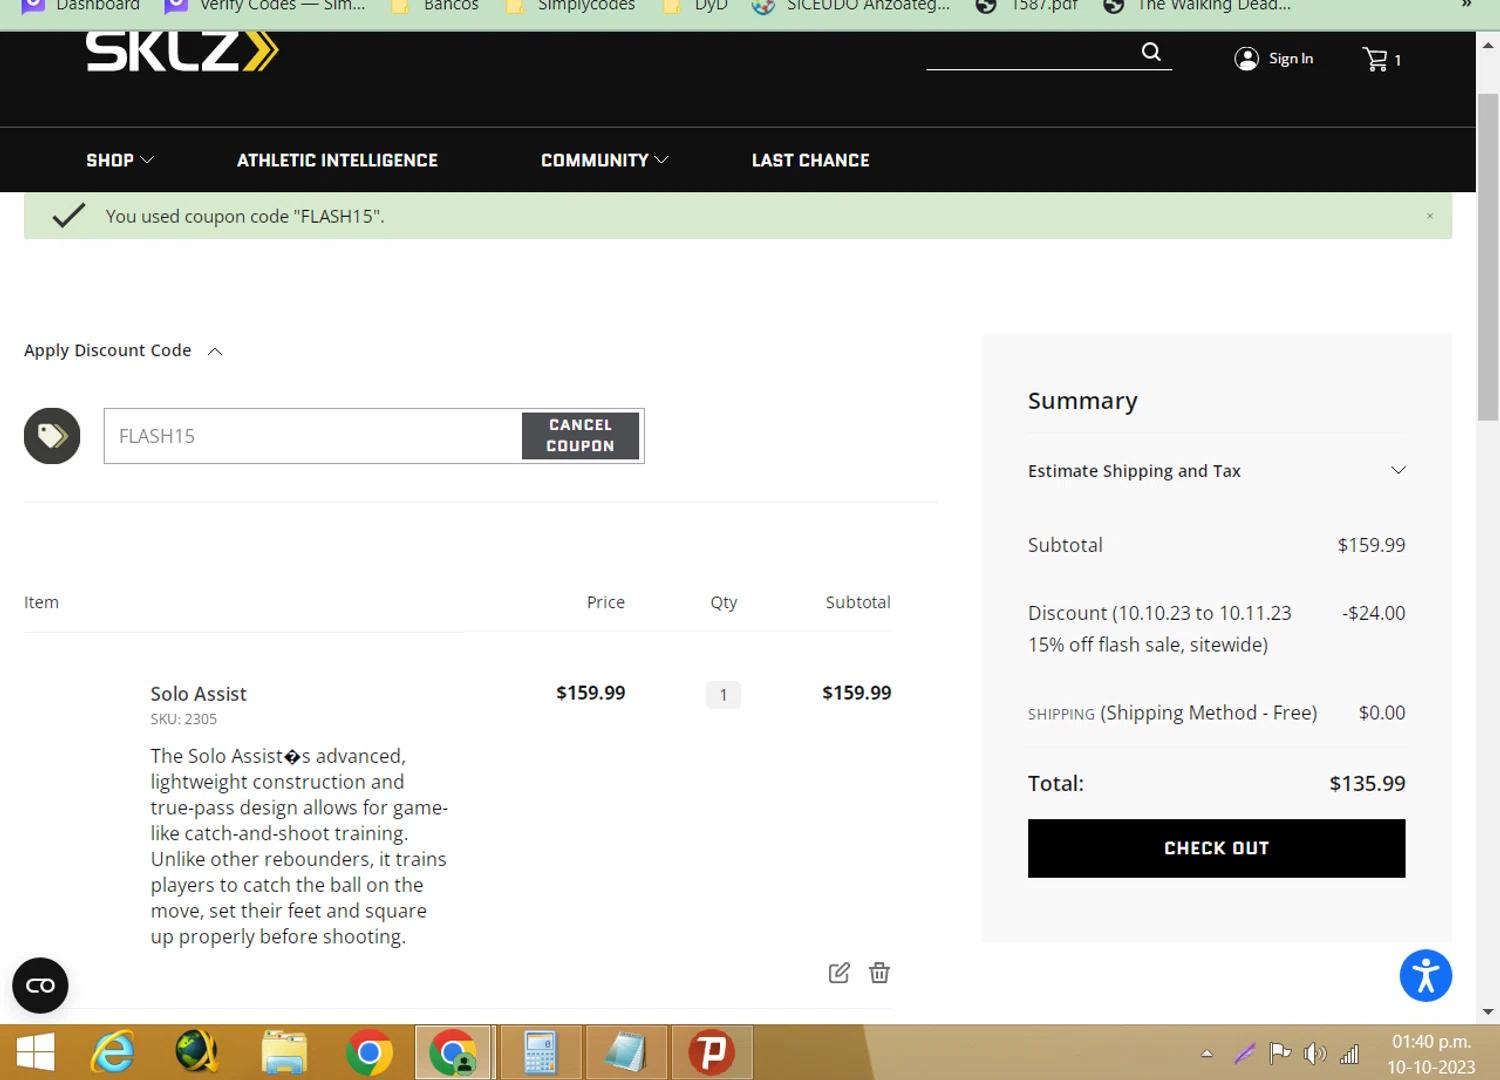Open the Calculator taskbar app
The height and width of the screenshot is (1080, 1500).
540,1053
